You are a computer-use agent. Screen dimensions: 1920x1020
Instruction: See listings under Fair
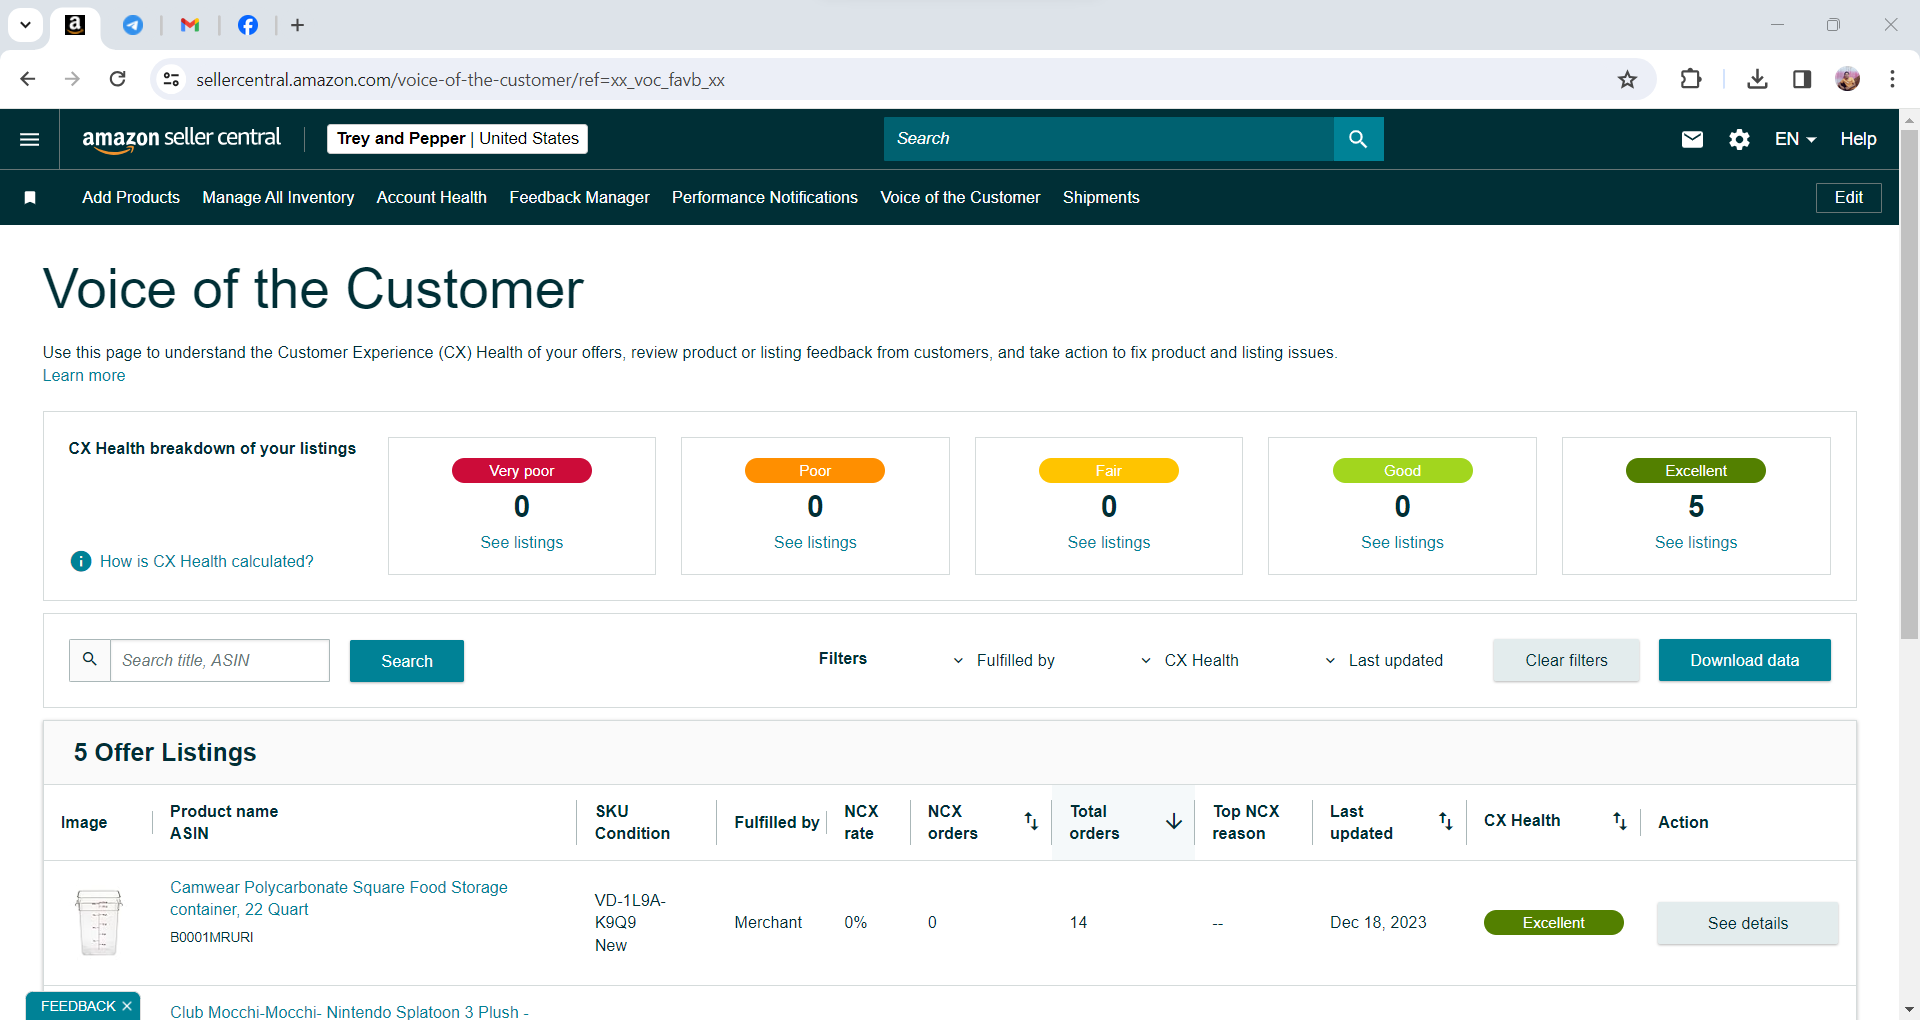coord(1109,543)
